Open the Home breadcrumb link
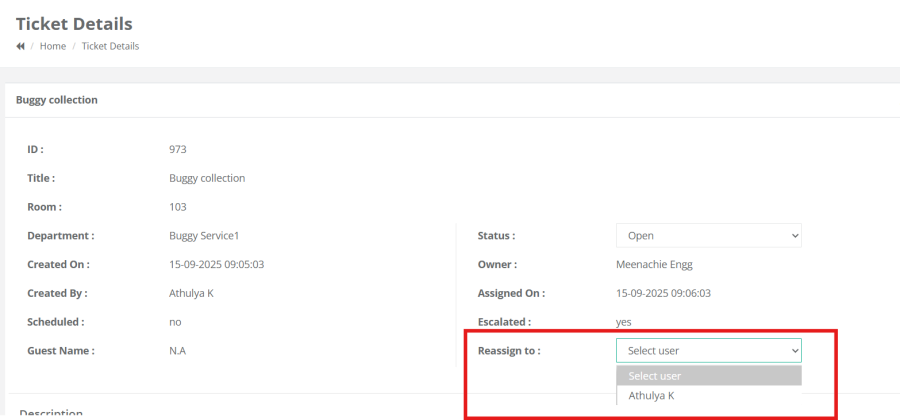This screenshot has height=420, width=900. tap(53, 46)
